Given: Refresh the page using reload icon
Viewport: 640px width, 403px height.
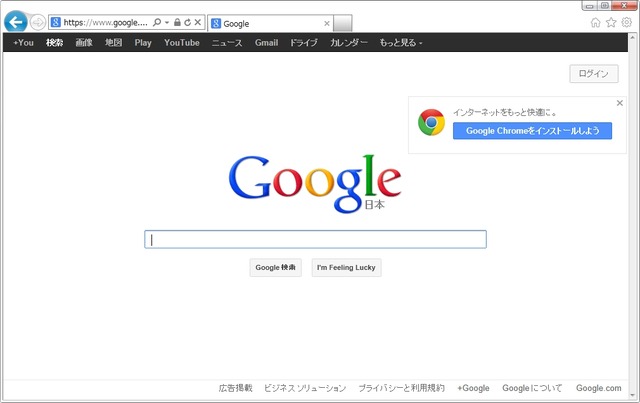Looking at the screenshot, I should 187,22.
